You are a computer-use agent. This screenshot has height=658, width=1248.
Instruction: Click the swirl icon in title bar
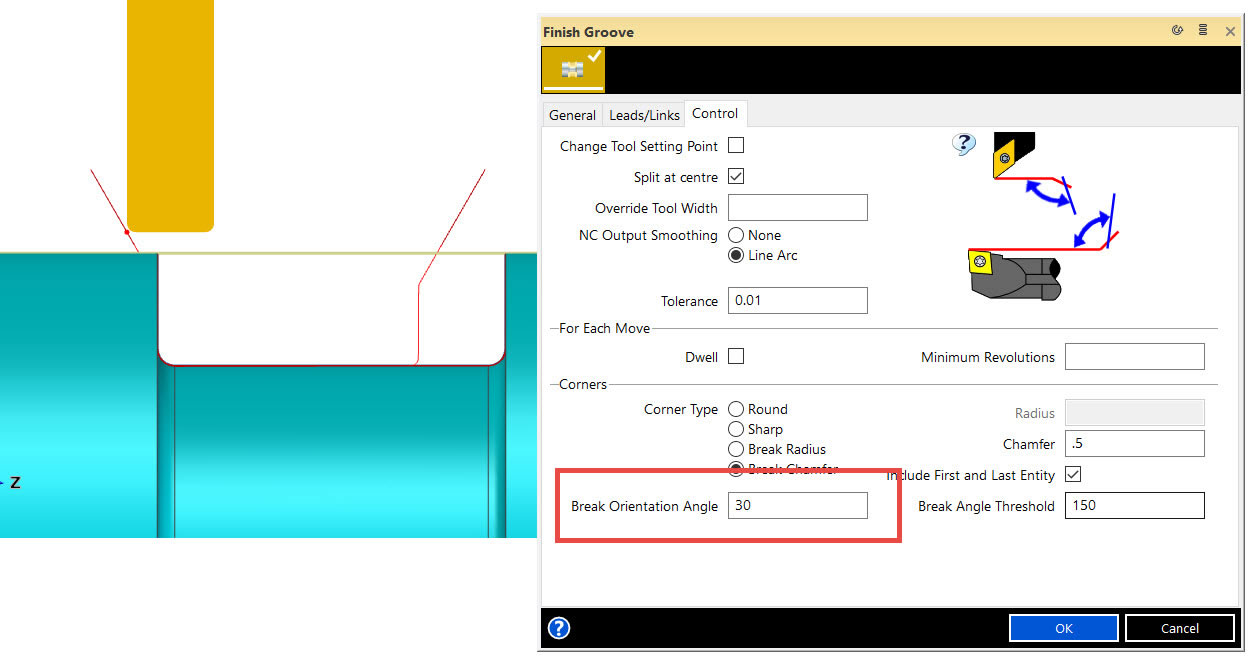click(x=1178, y=31)
